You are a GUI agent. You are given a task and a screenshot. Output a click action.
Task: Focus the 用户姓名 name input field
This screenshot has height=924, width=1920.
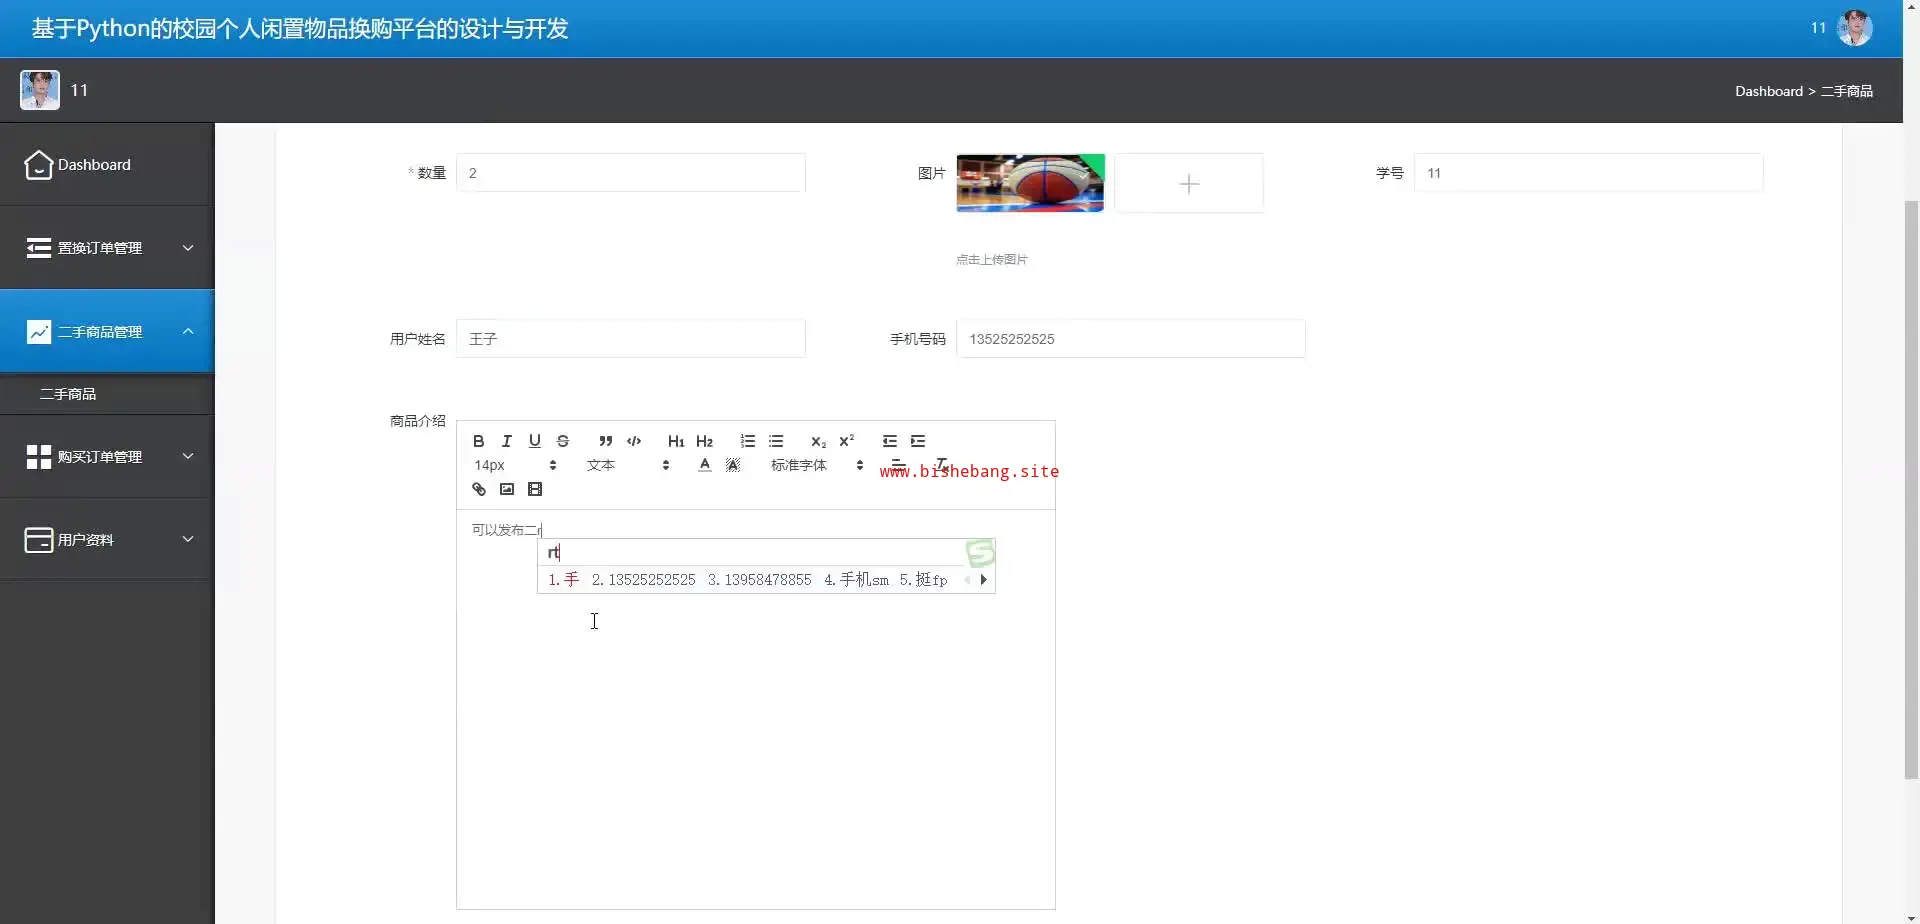pos(631,339)
